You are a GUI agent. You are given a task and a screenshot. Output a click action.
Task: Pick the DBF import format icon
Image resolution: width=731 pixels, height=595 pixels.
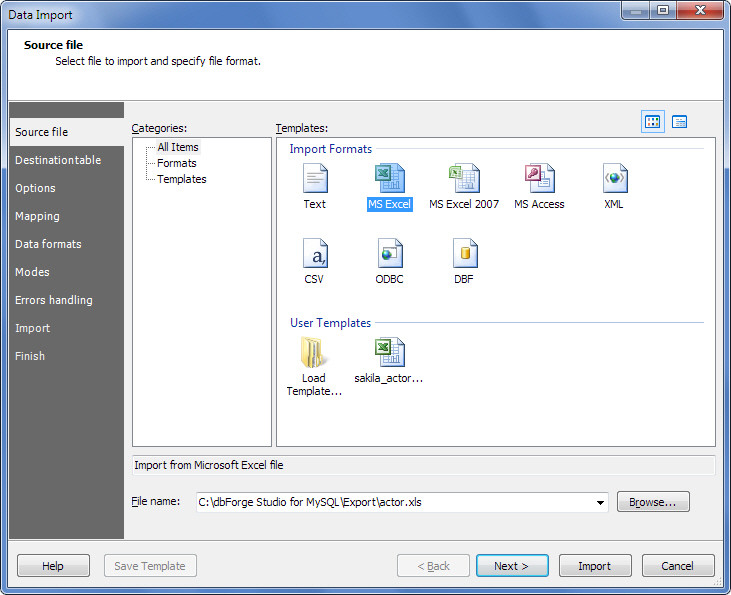coord(465,253)
